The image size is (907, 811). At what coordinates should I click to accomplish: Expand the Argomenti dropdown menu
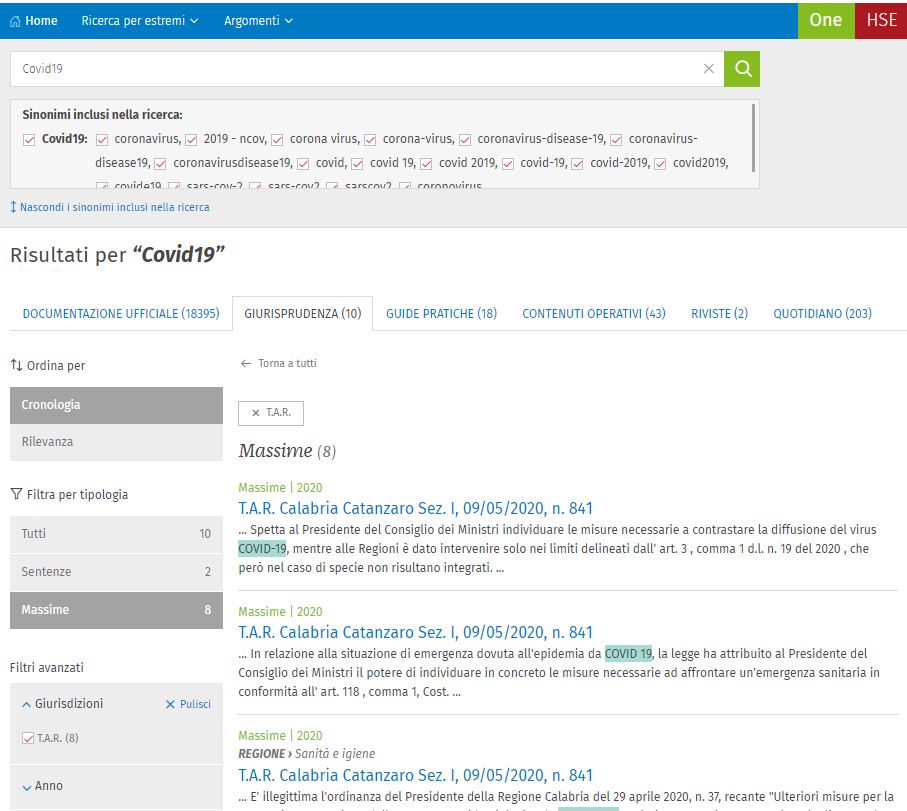(258, 21)
